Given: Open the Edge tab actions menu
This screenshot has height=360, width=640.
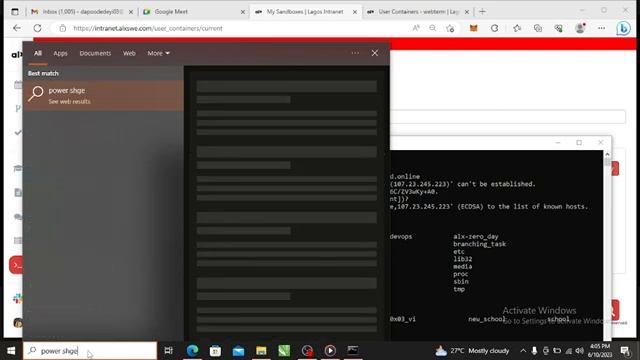Looking at the screenshot, I should tap(15, 12).
